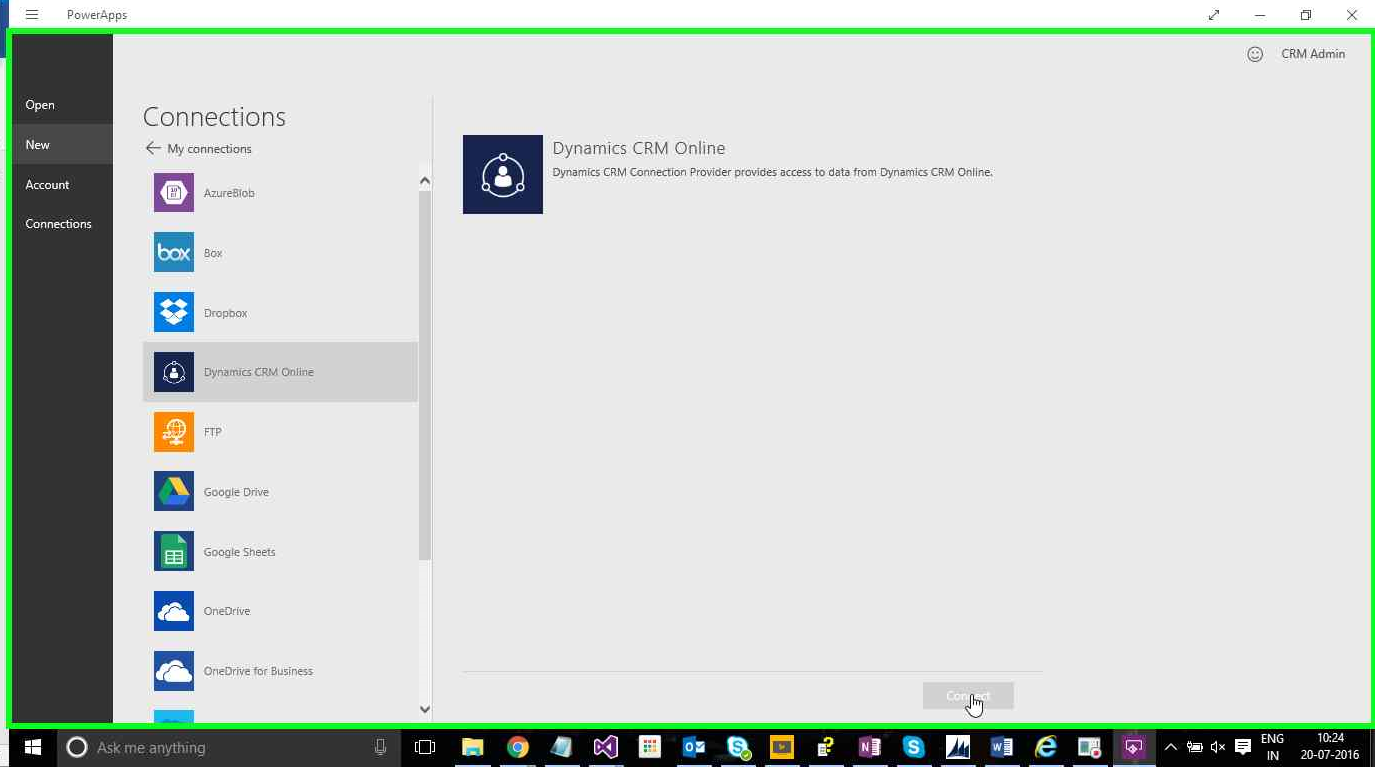Toggle the full-screen expand arrows in title bar
1375x767 pixels.
1213,15
